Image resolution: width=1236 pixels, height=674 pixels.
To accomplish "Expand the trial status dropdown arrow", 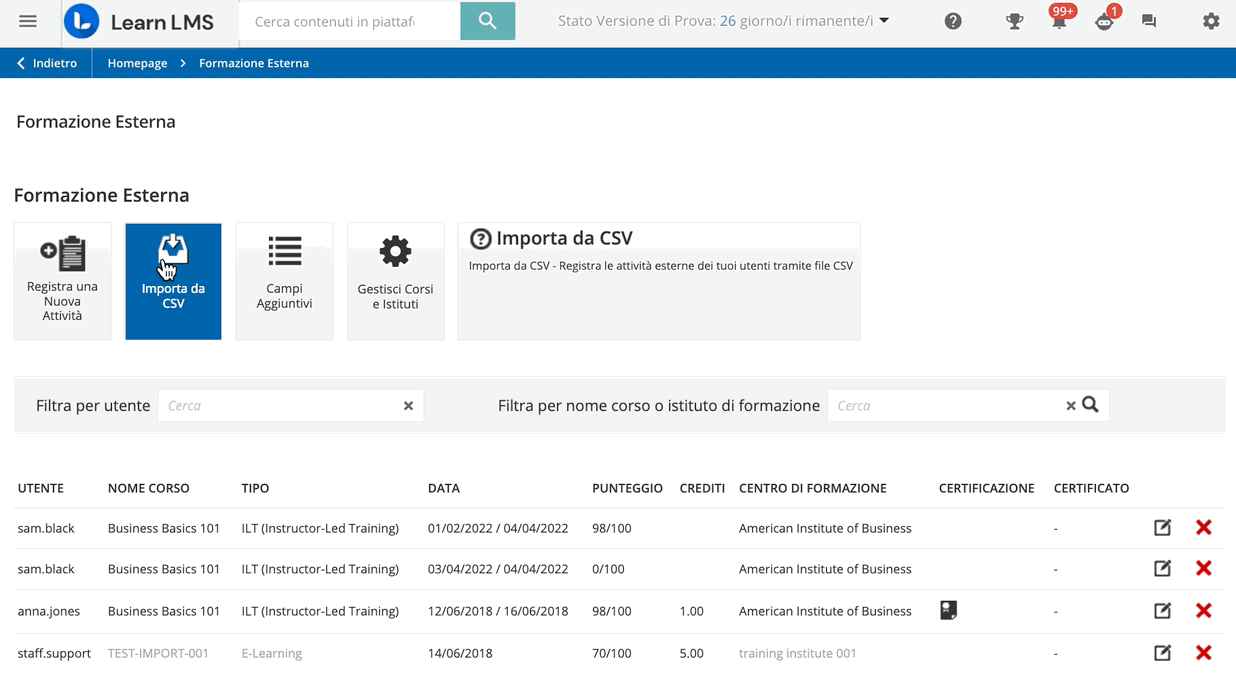I will 884,18.
